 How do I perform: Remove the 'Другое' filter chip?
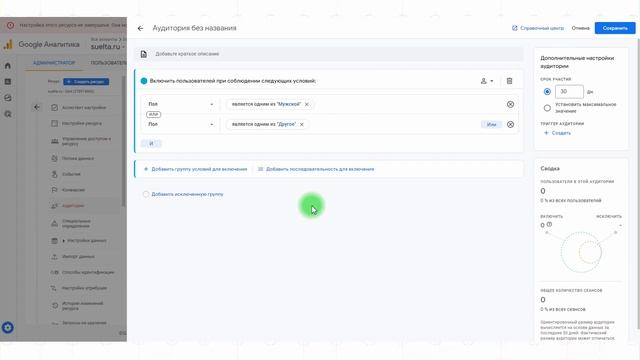[302, 124]
